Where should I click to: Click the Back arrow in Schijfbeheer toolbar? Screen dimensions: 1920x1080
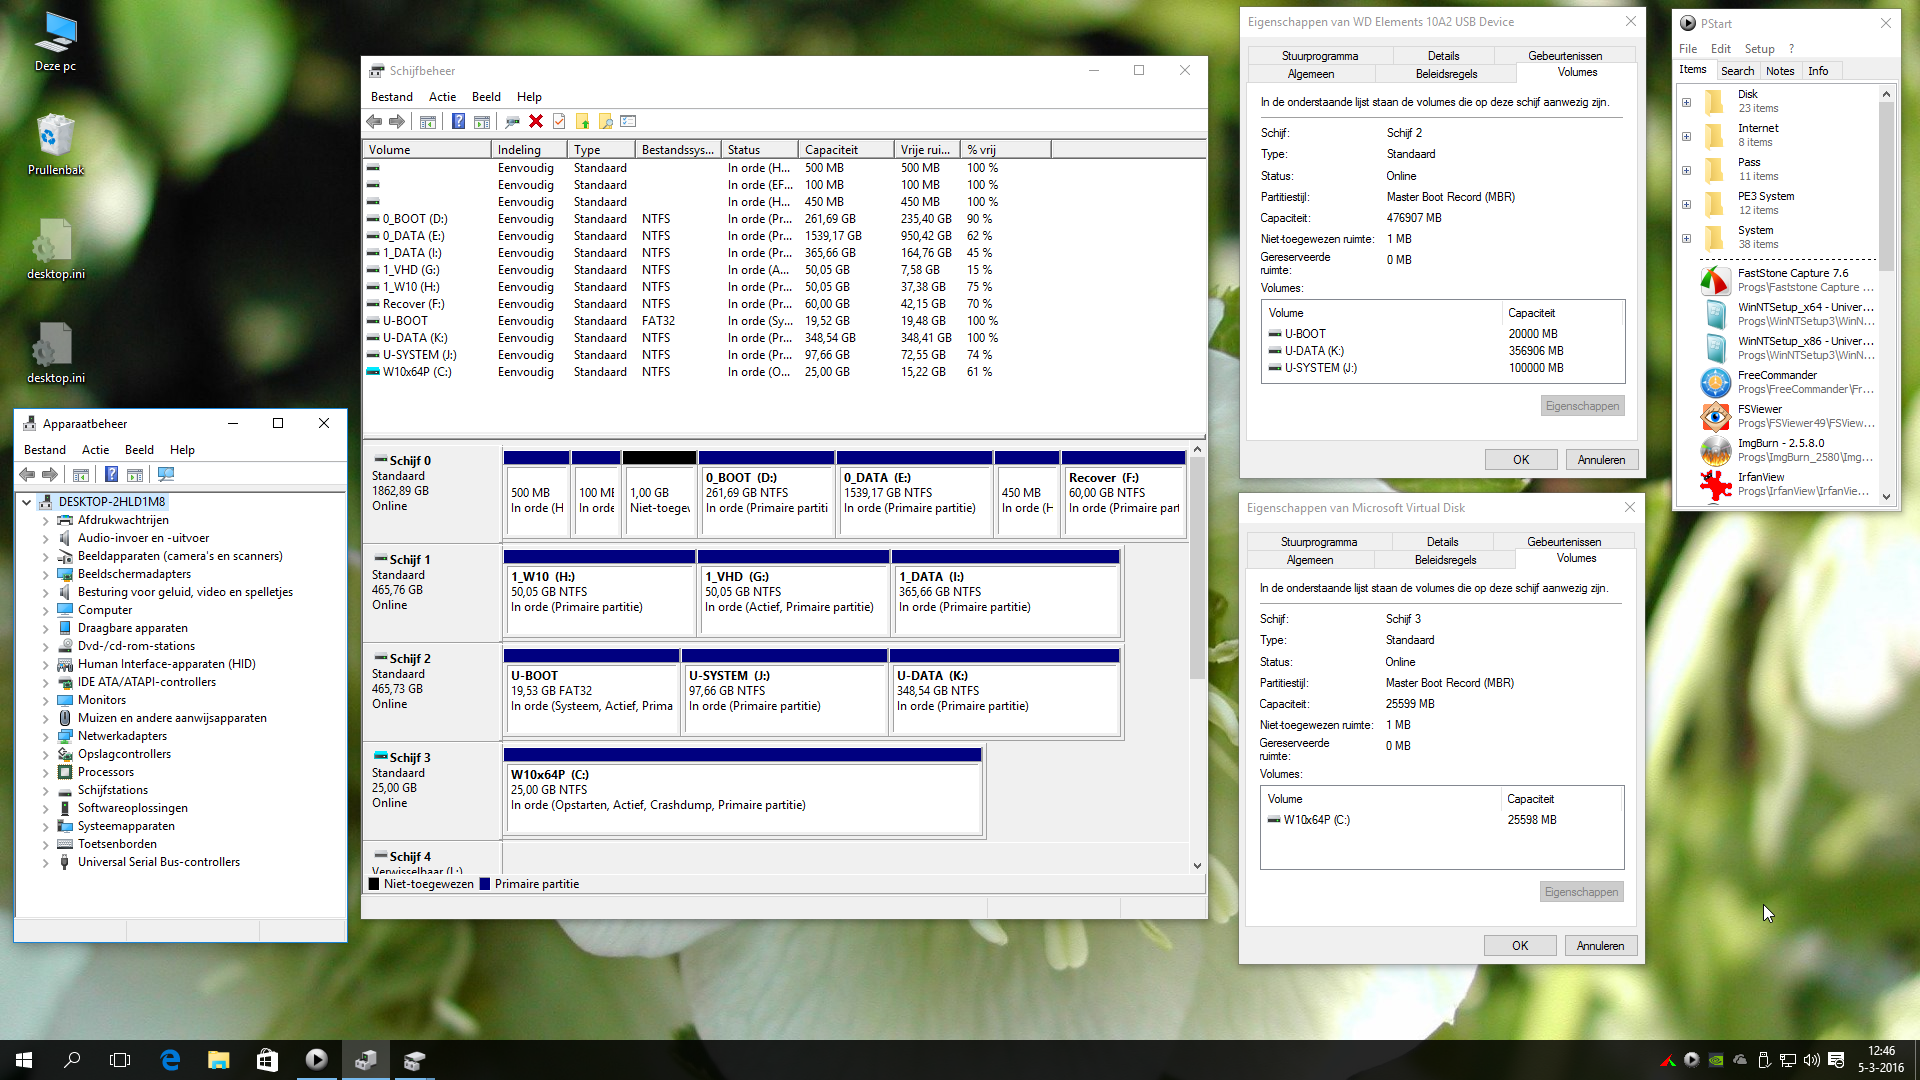coord(374,122)
